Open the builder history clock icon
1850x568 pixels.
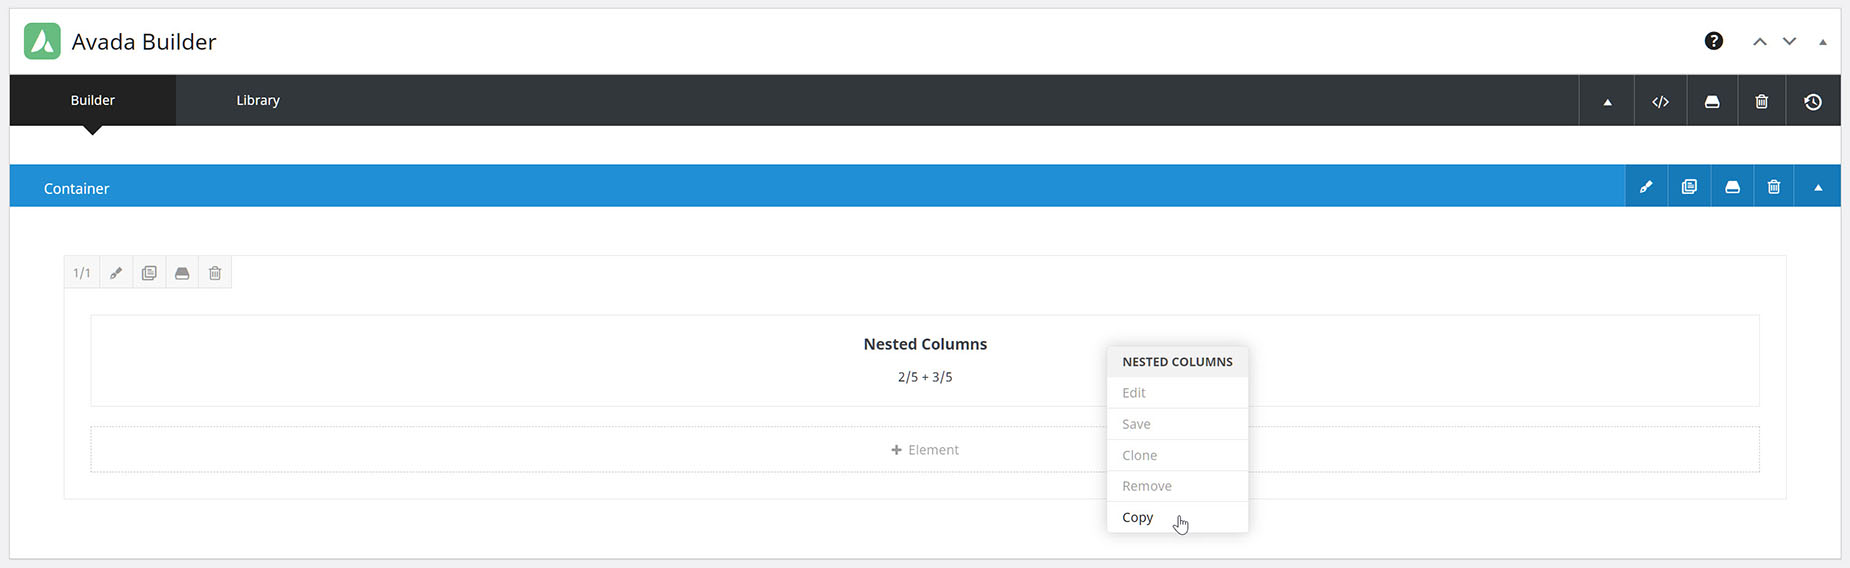(x=1813, y=101)
